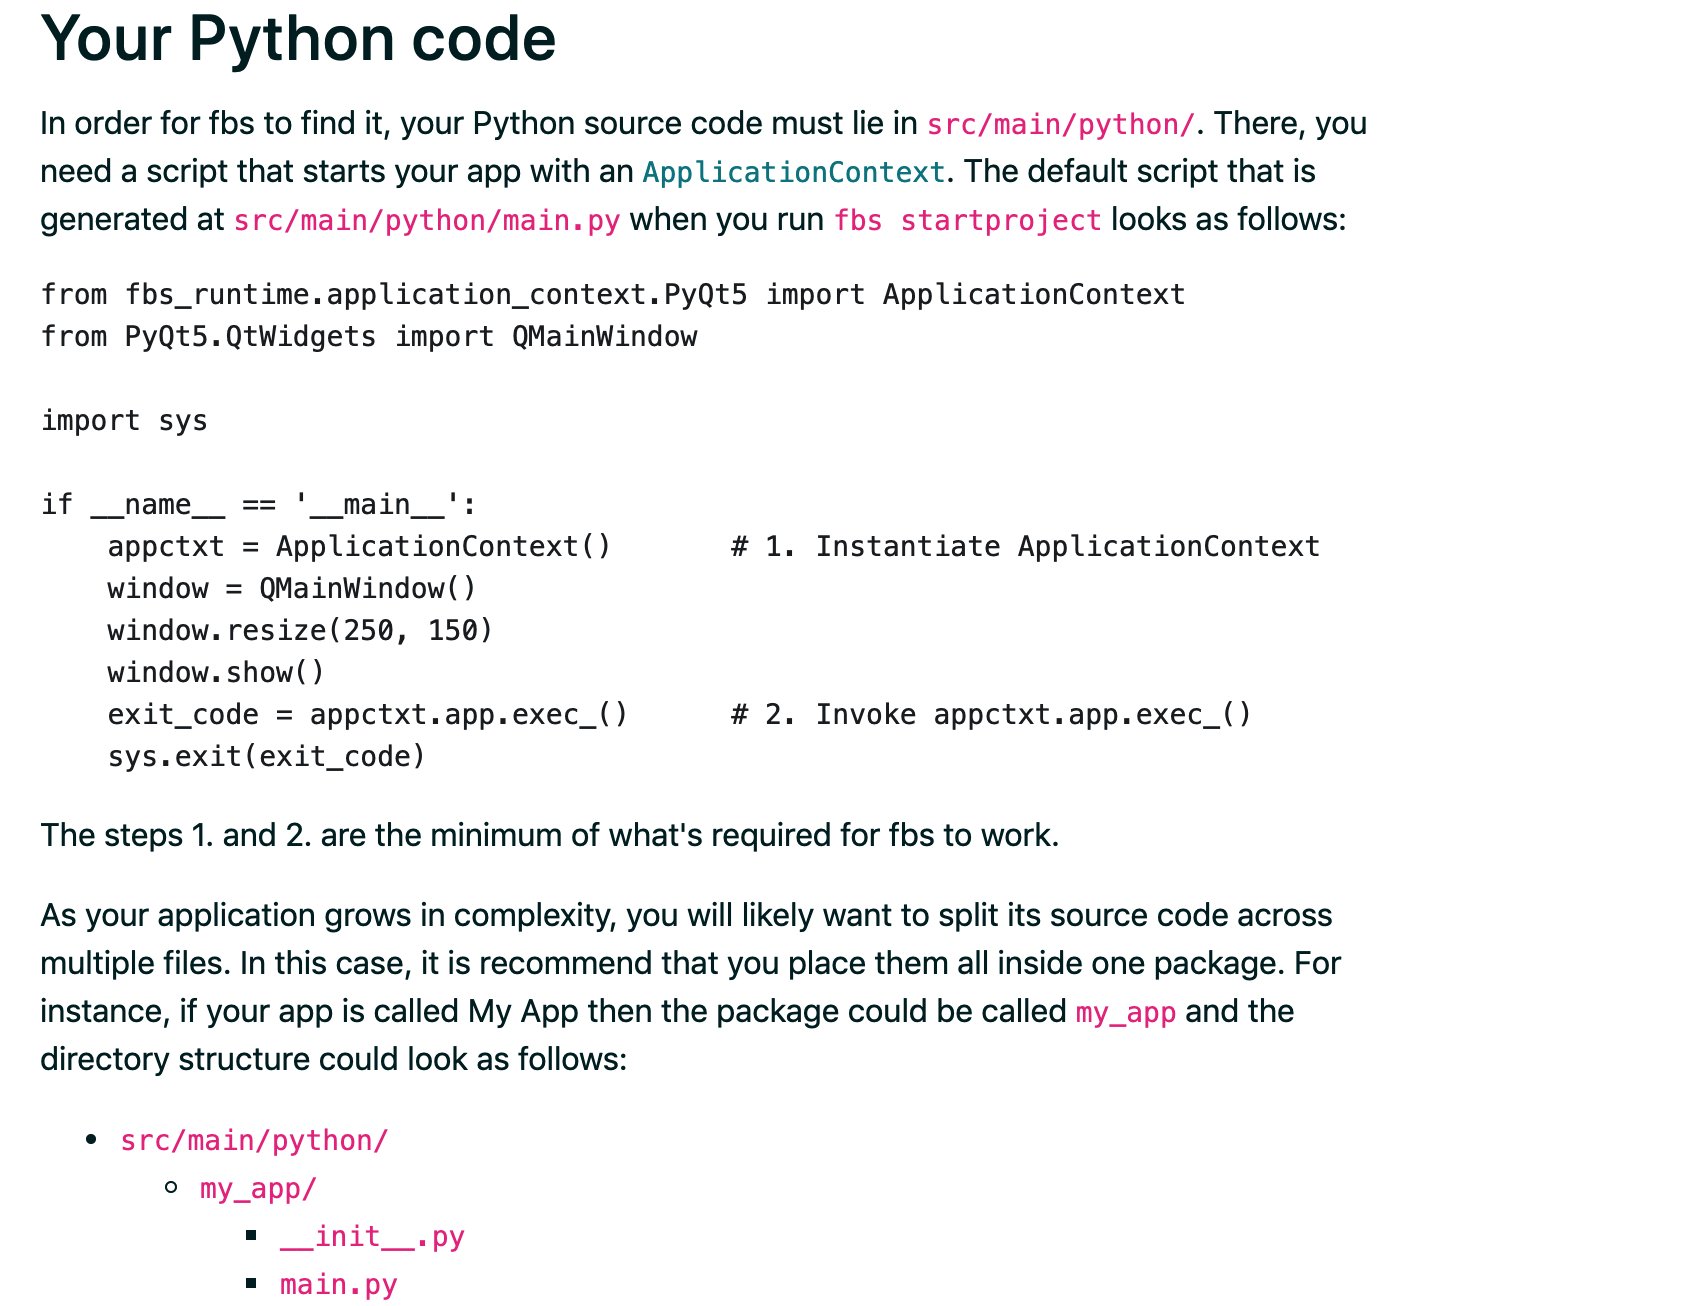Click the main.py list item
This screenshot has height=1306, width=1700.
339,1284
